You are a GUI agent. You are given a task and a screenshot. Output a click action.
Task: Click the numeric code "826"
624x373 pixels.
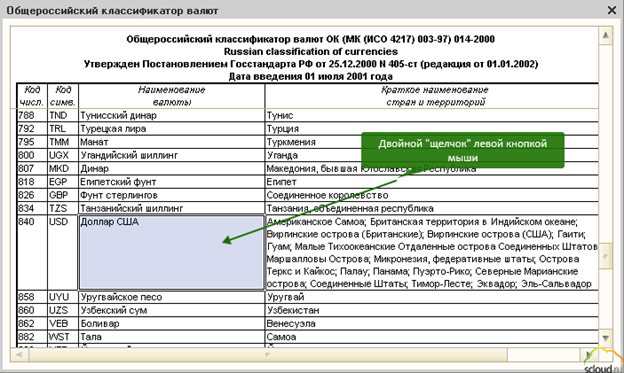pyautogui.click(x=26, y=195)
